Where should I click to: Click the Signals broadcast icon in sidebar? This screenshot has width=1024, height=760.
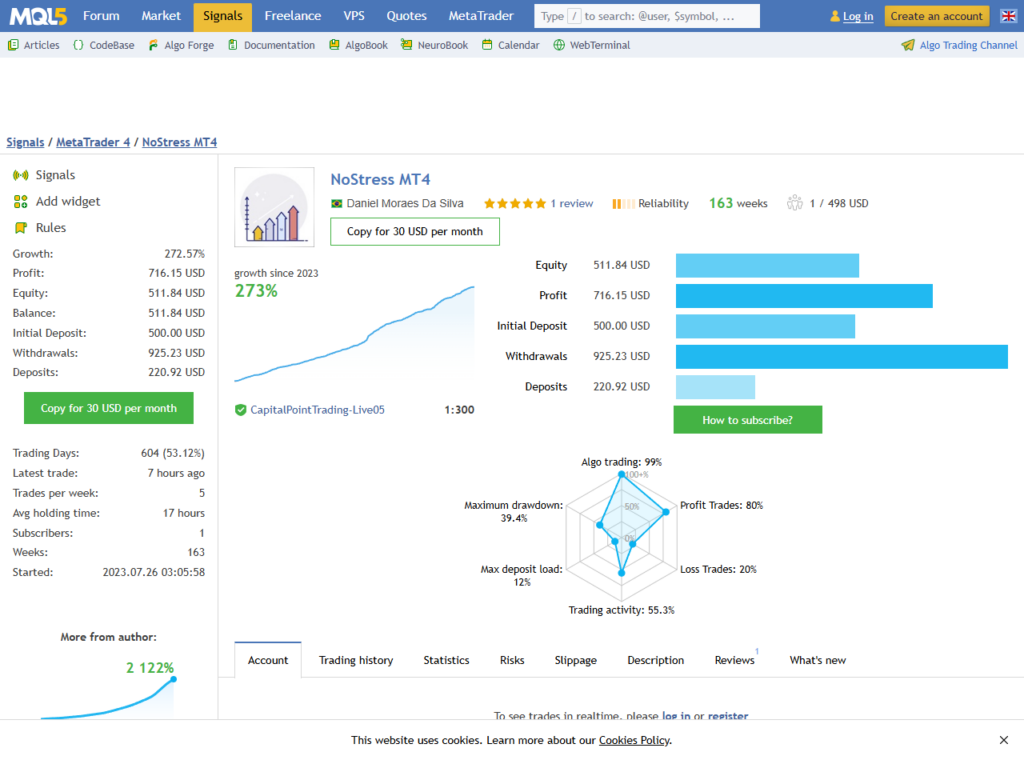click(21, 175)
